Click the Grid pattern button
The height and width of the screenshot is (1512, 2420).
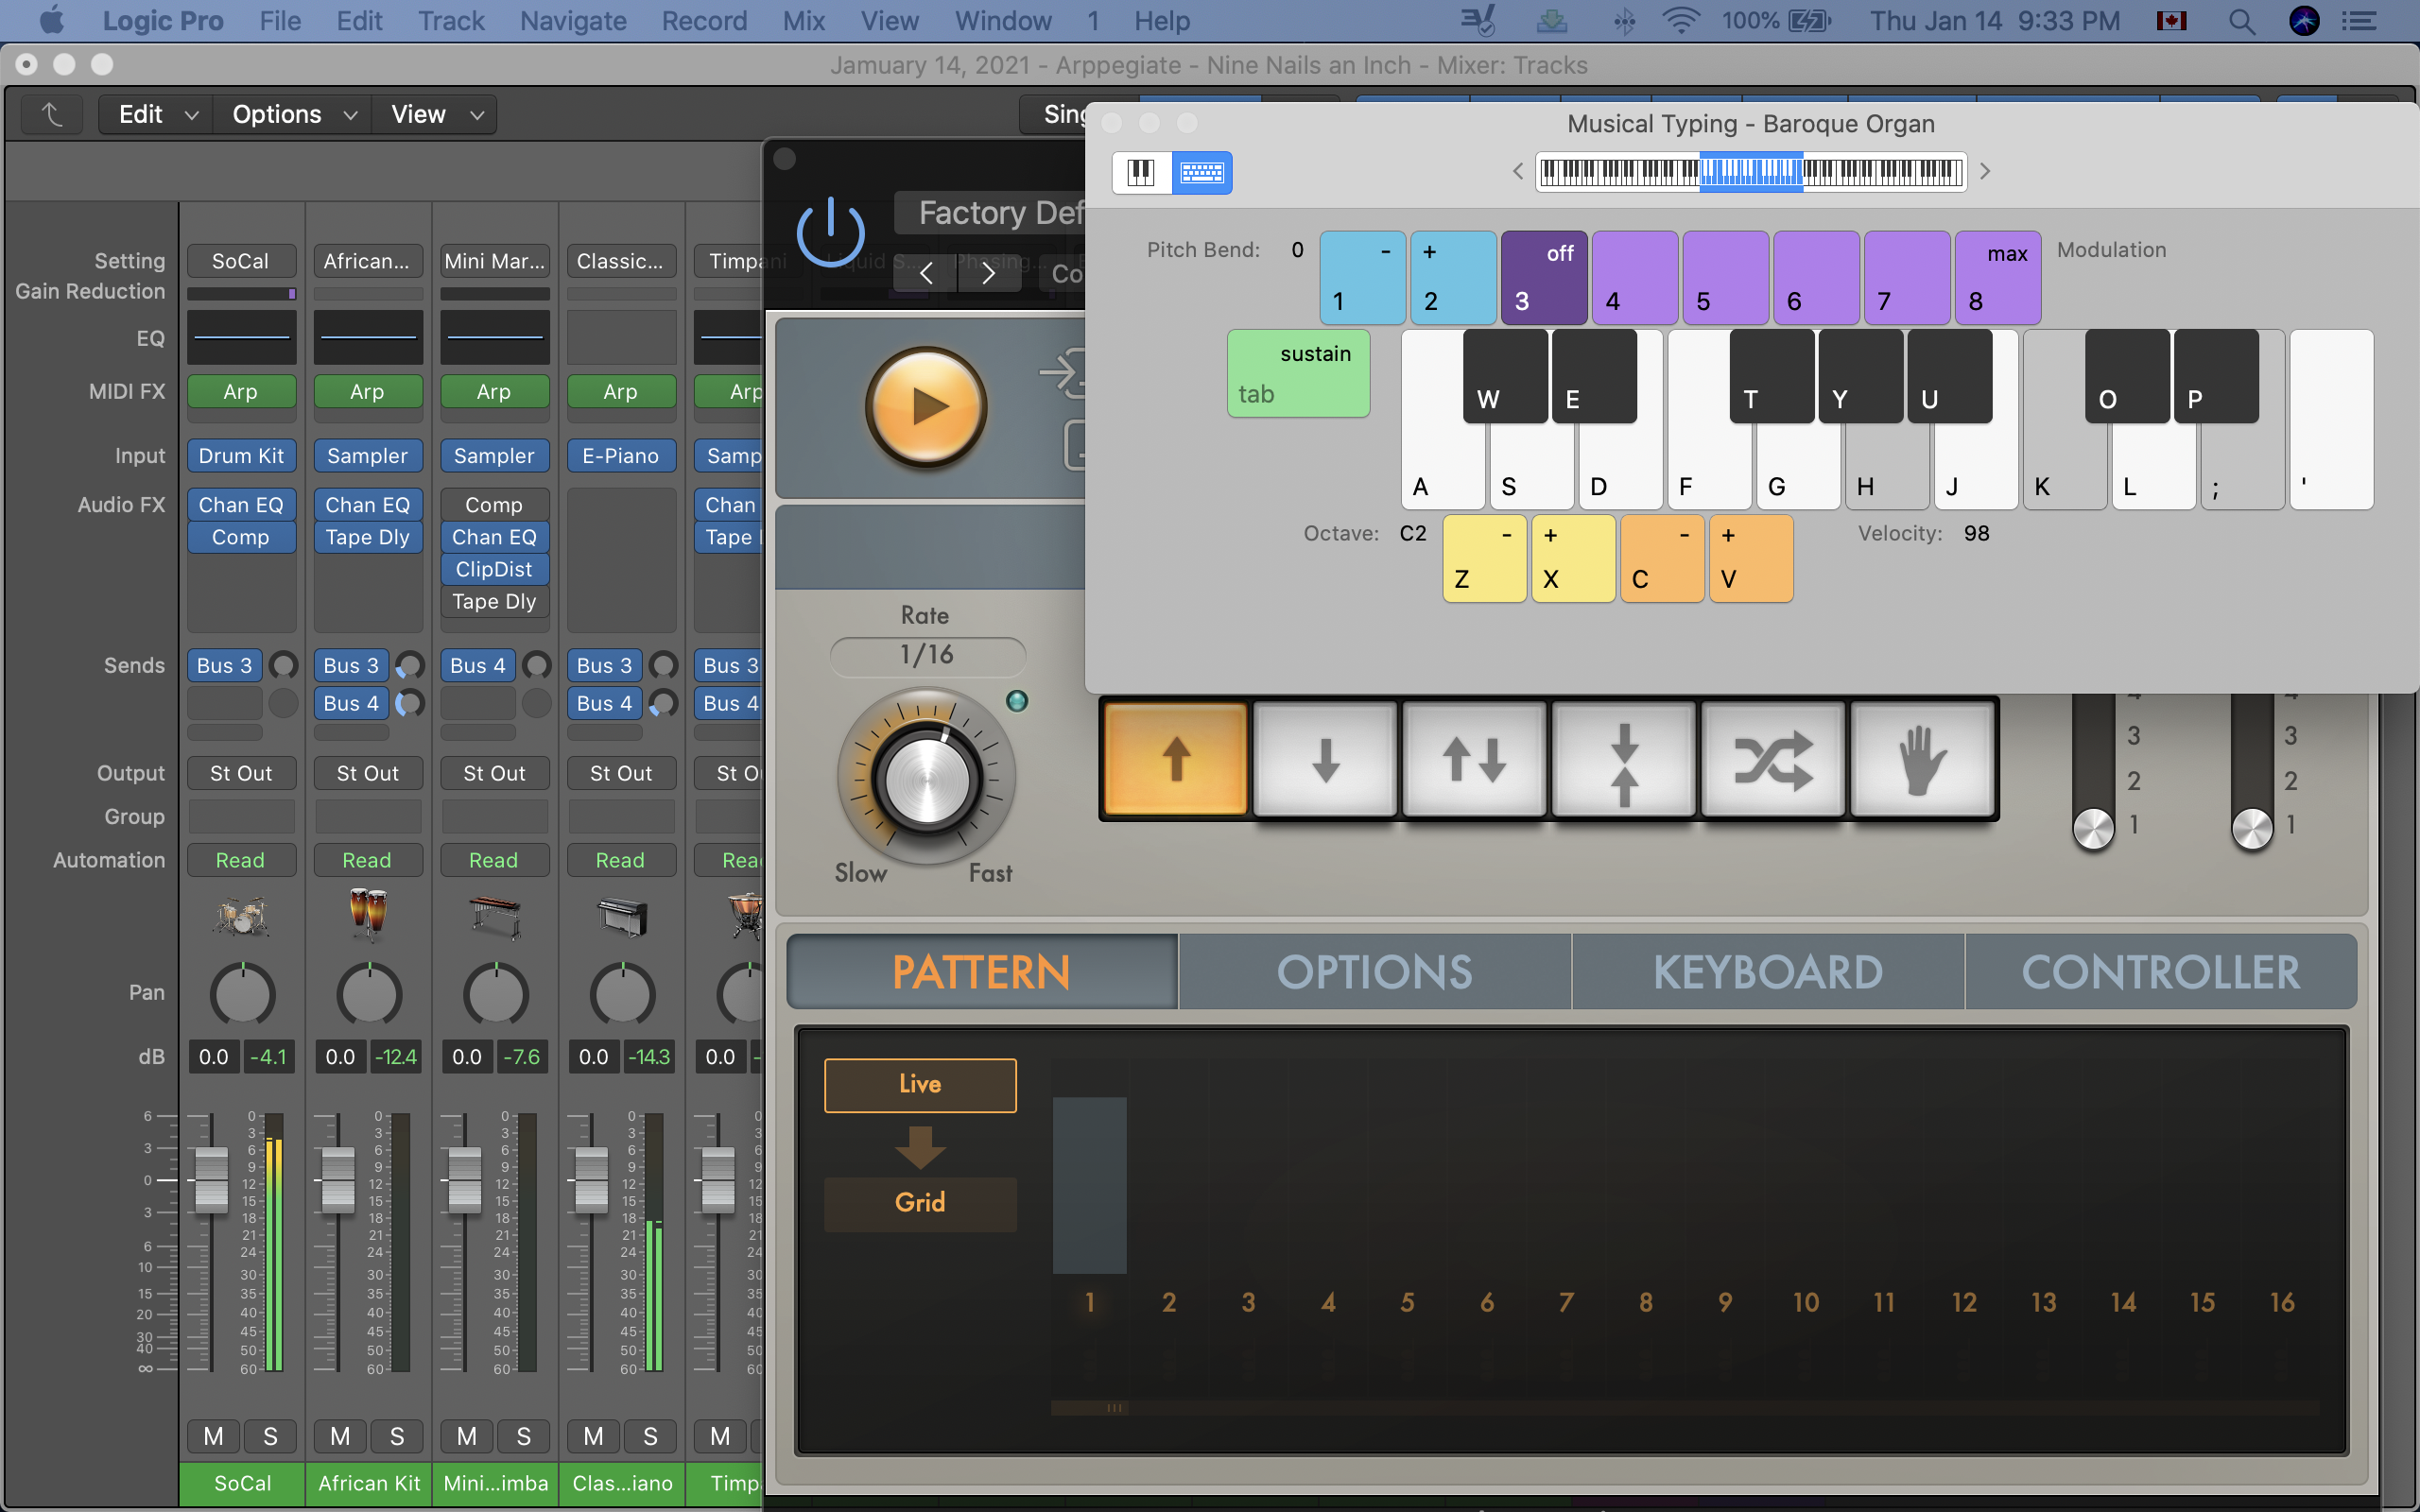point(920,1203)
